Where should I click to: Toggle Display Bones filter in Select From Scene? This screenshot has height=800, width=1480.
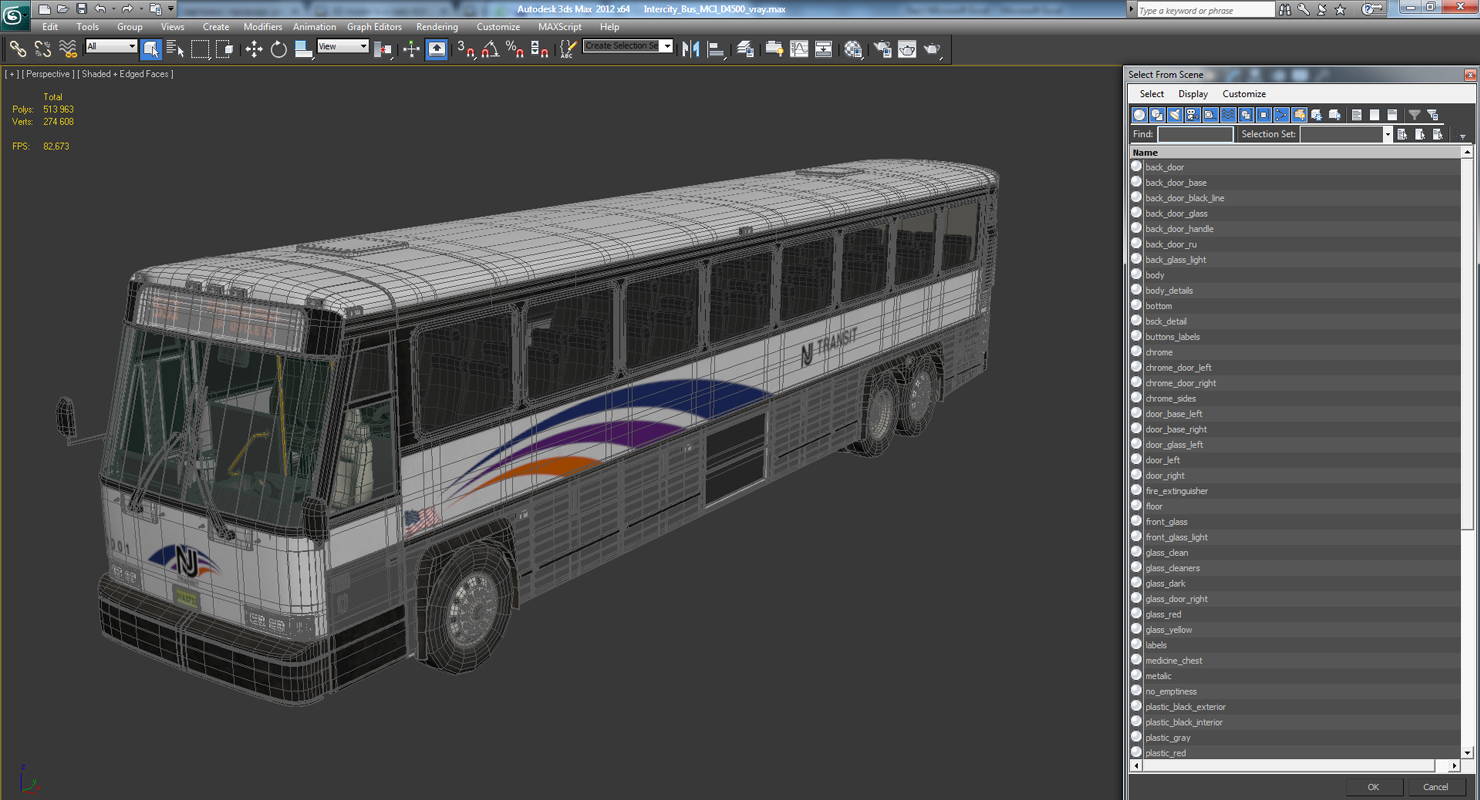click(x=1281, y=115)
